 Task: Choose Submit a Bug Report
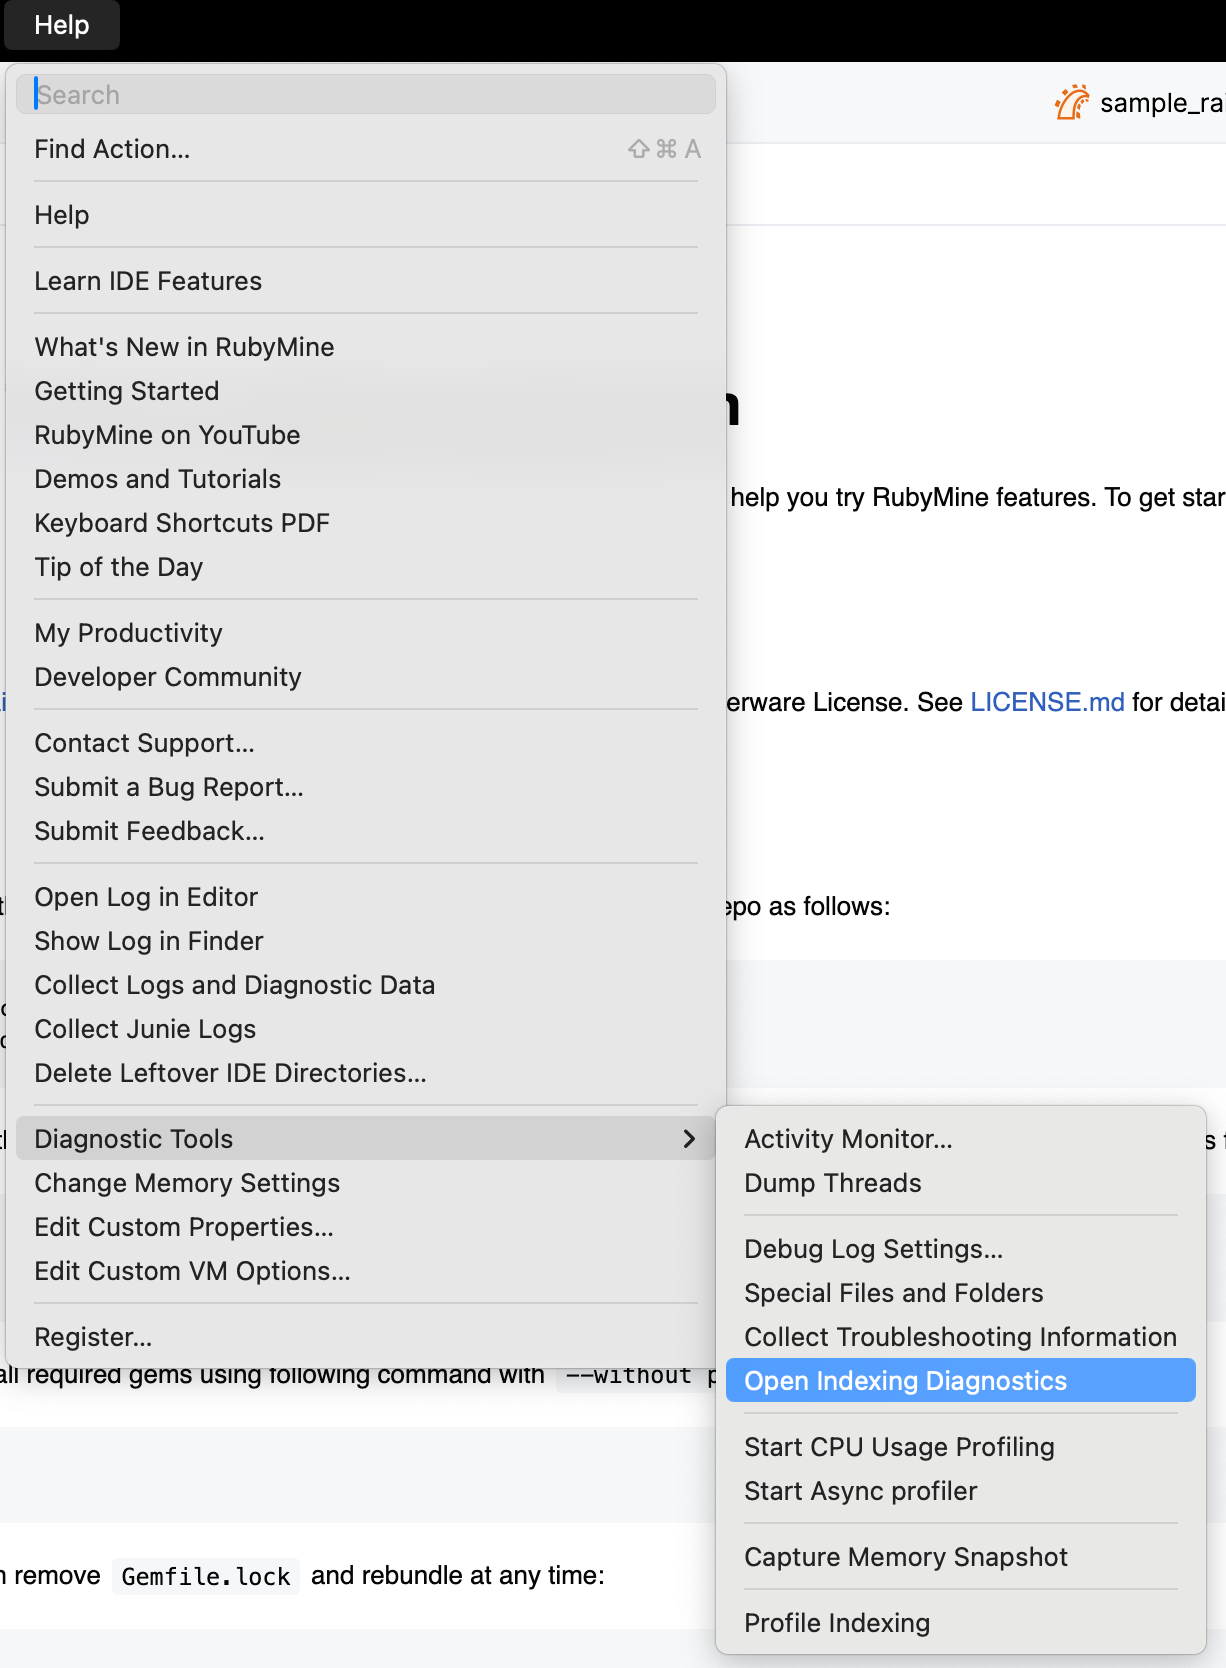(x=169, y=787)
